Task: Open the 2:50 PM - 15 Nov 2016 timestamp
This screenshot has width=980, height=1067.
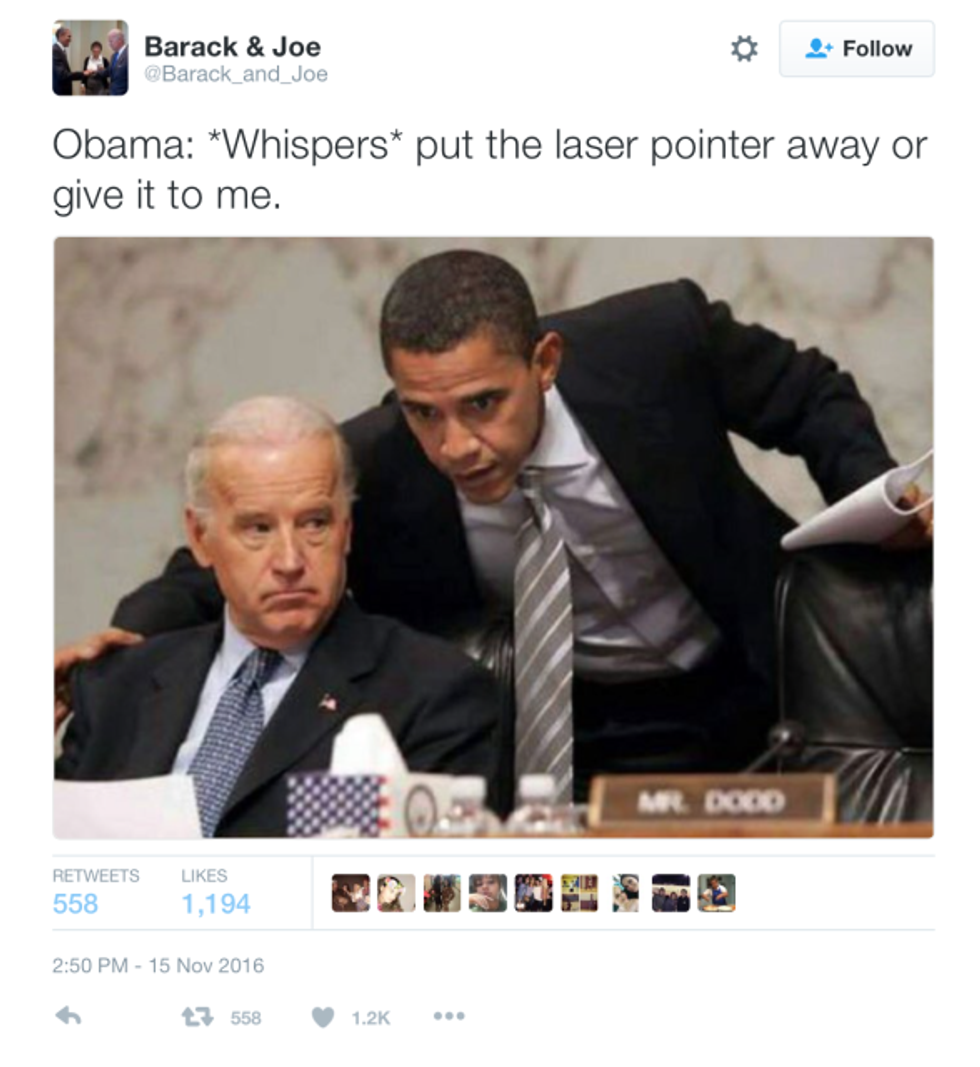Action: point(158,966)
